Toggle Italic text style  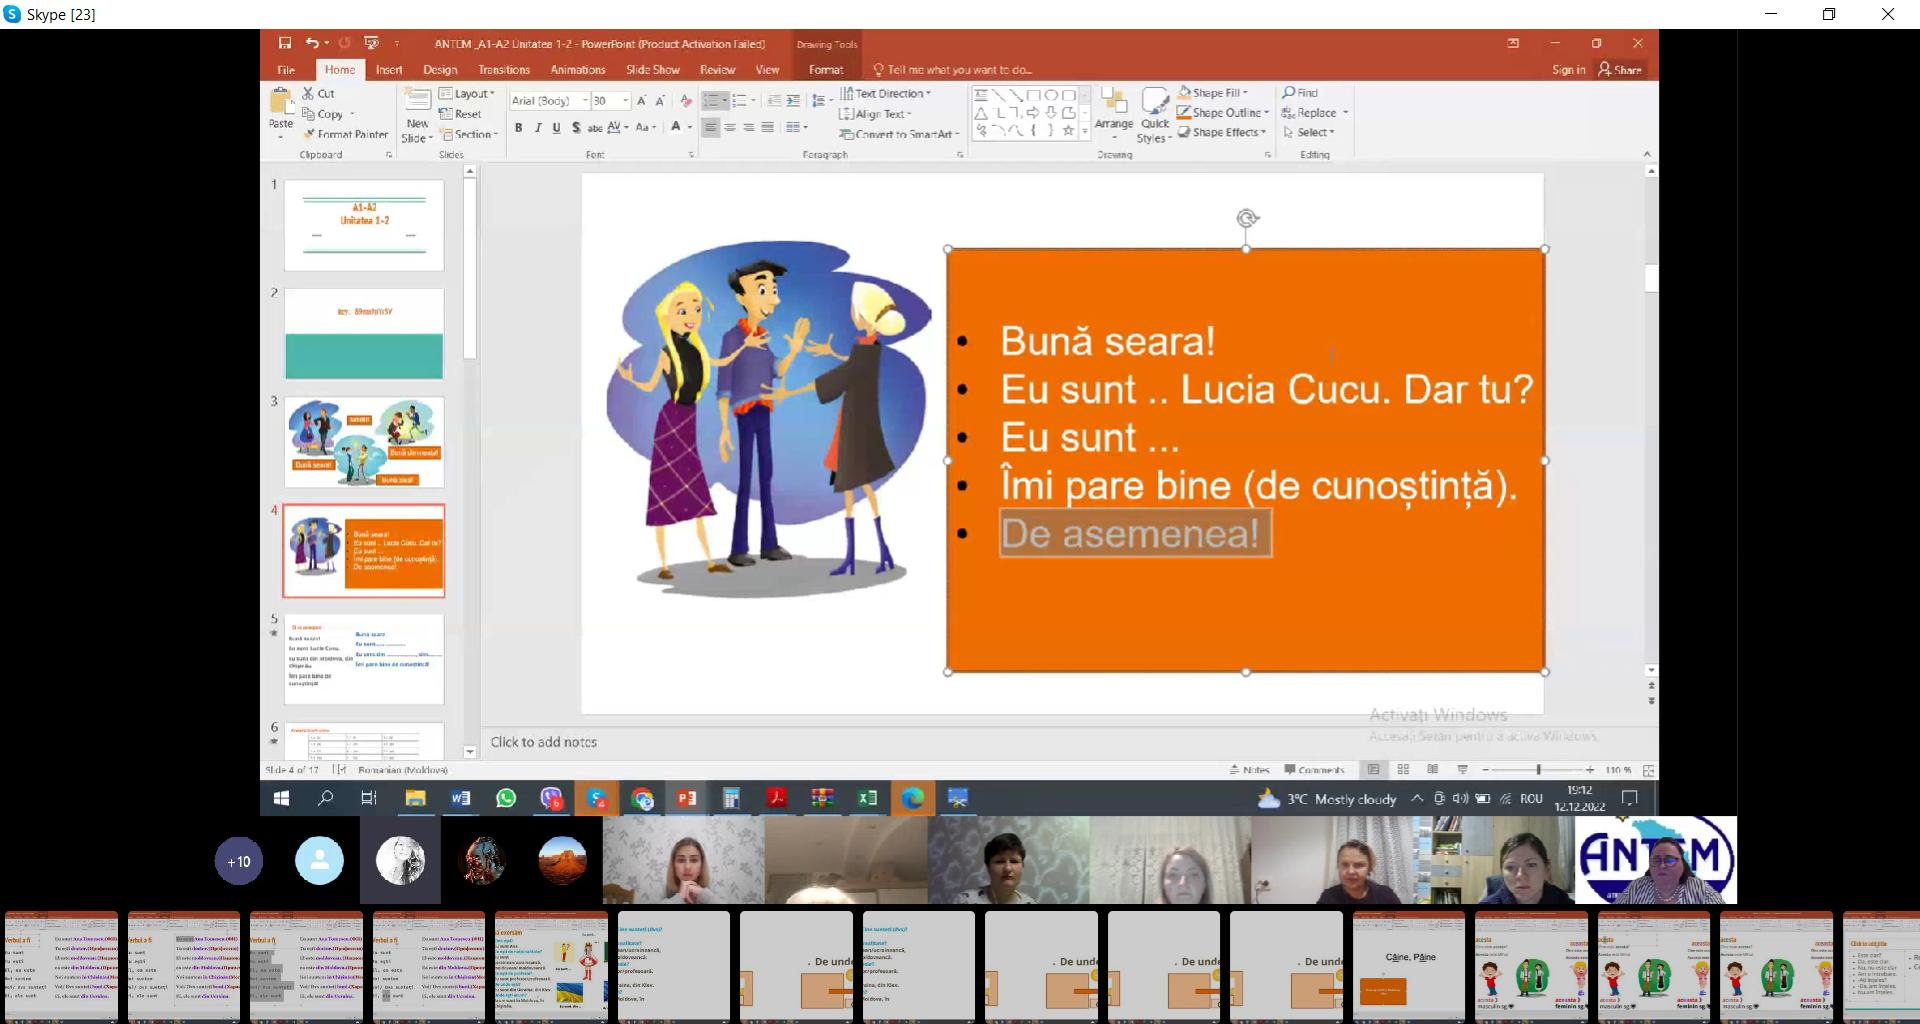point(538,128)
